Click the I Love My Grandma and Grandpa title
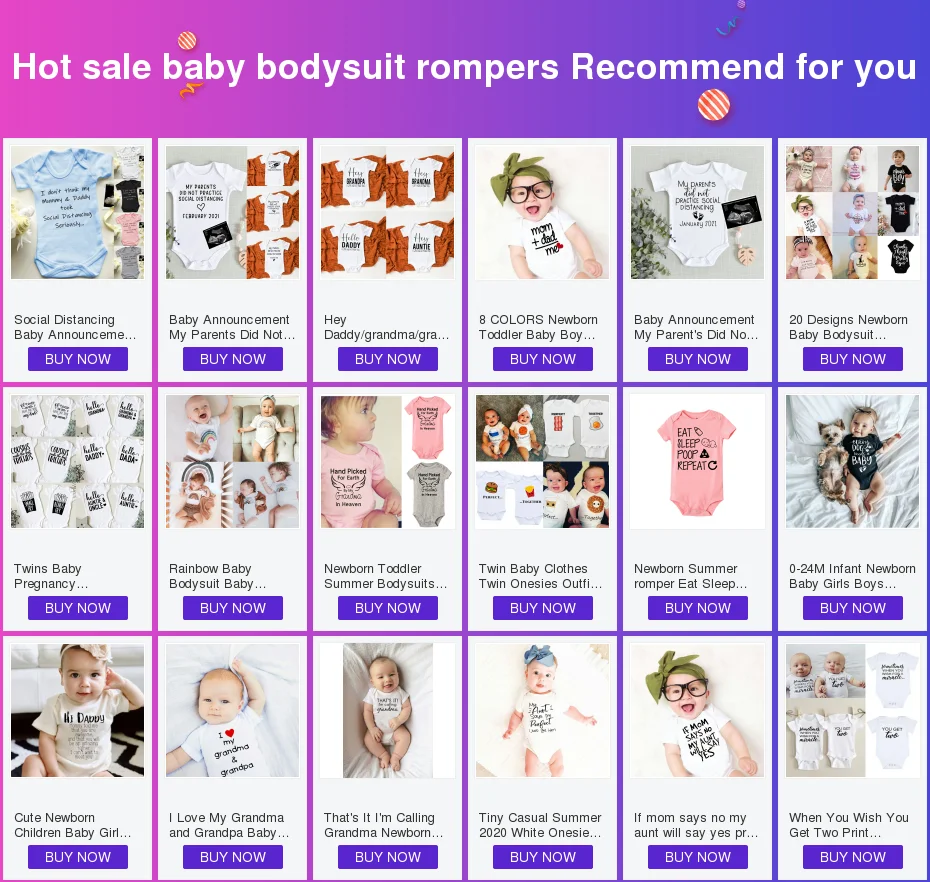 tap(230, 825)
